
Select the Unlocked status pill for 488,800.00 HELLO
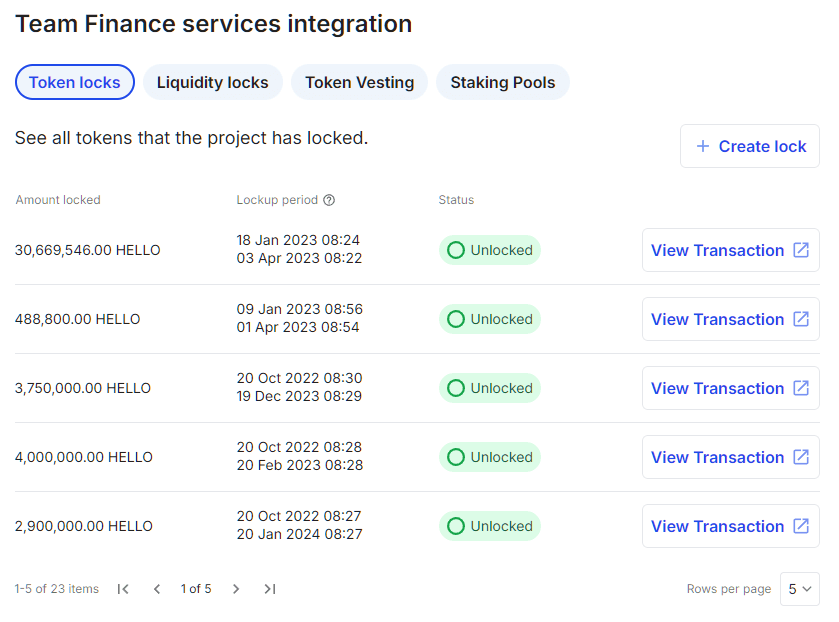click(489, 319)
